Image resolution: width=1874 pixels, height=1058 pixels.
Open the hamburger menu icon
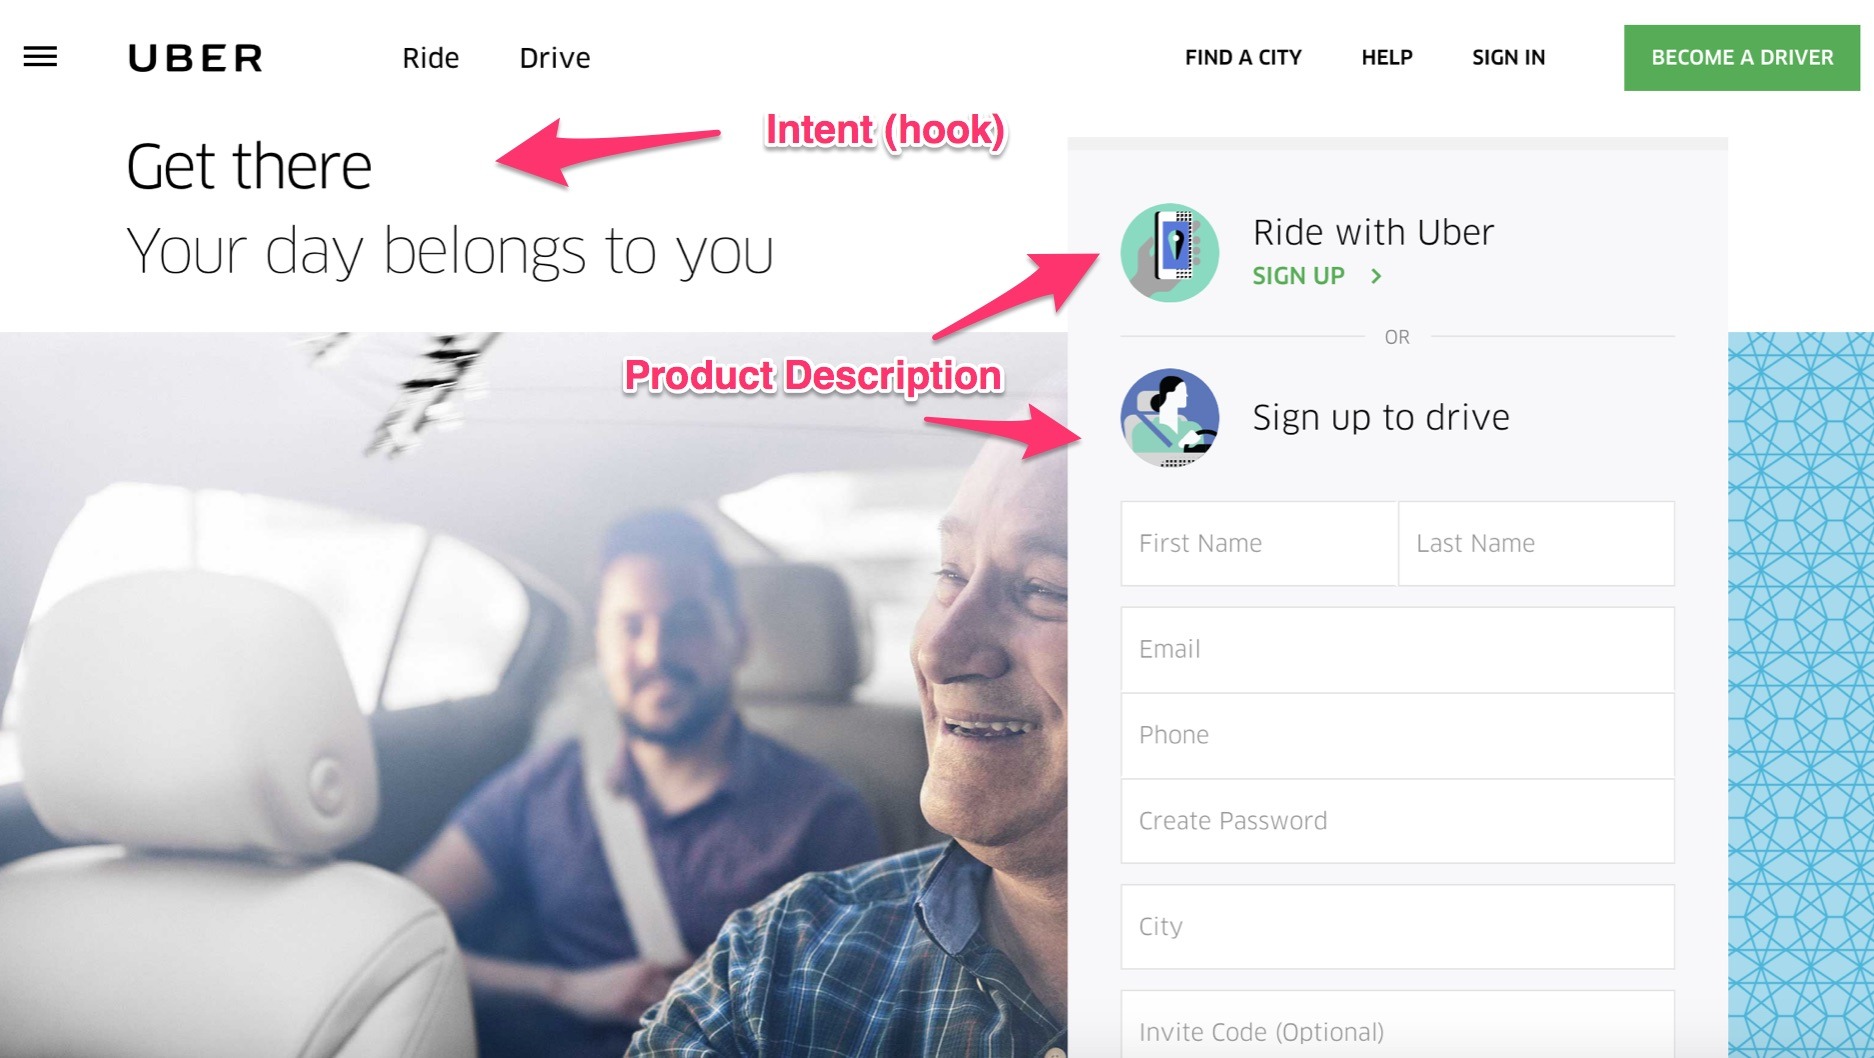[x=40, y=57]
